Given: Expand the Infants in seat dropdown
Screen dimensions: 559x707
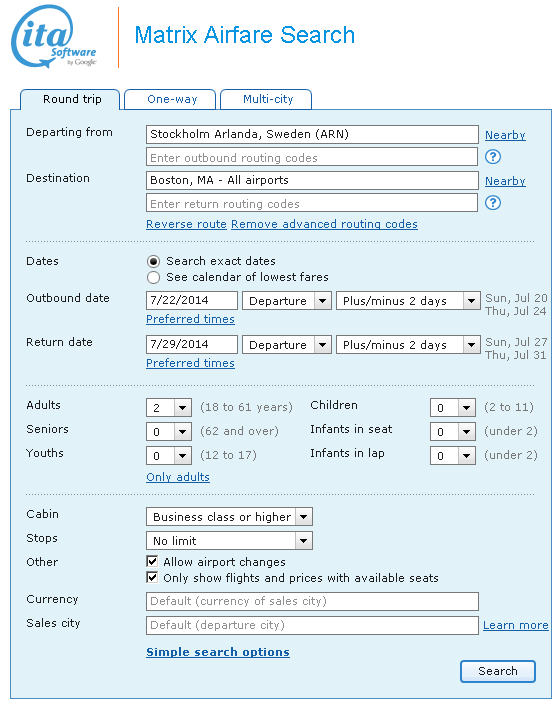Looking at the screenshot, I should 453,432.
